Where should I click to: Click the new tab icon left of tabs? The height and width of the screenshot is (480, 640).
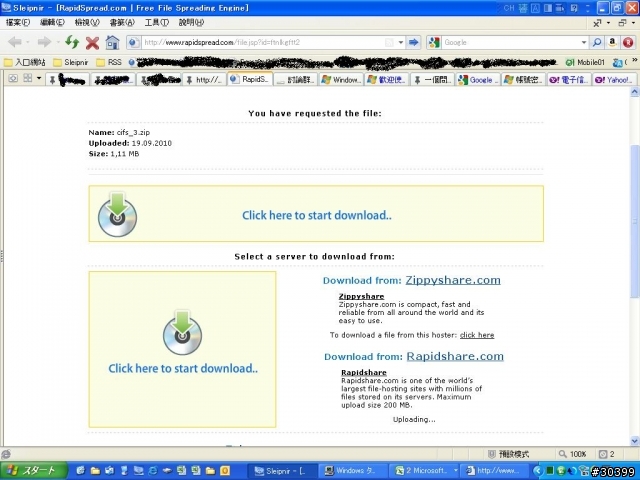click(x=13, y=78)
